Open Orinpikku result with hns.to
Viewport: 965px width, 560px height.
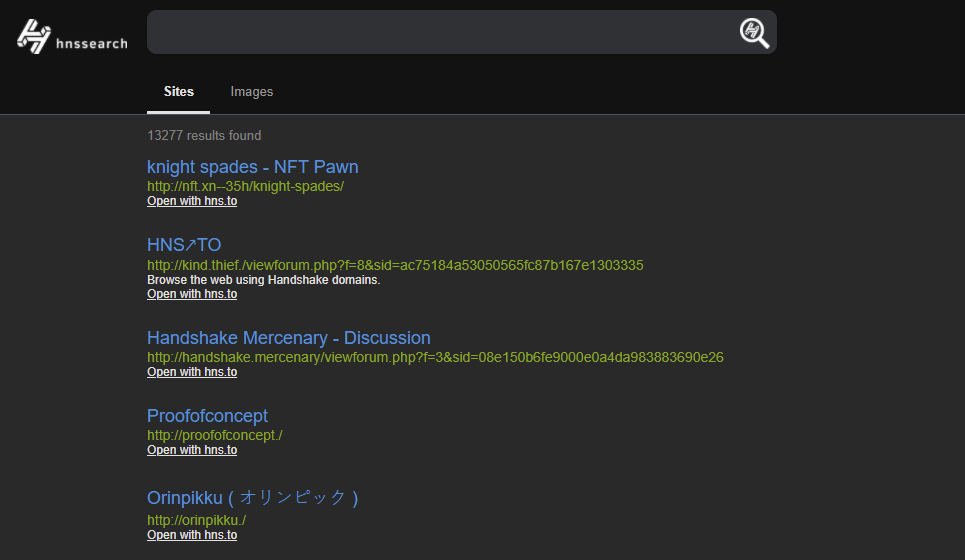click(192, 535)
